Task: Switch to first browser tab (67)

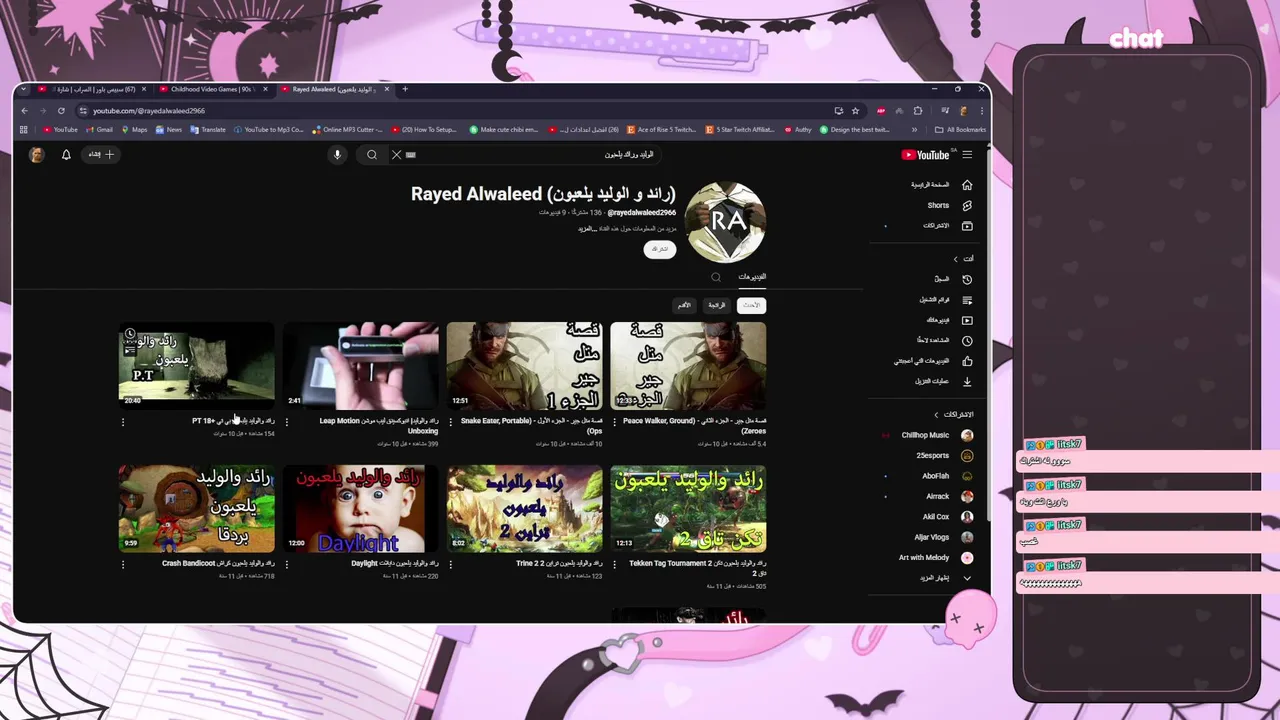Action: point(92,89)
